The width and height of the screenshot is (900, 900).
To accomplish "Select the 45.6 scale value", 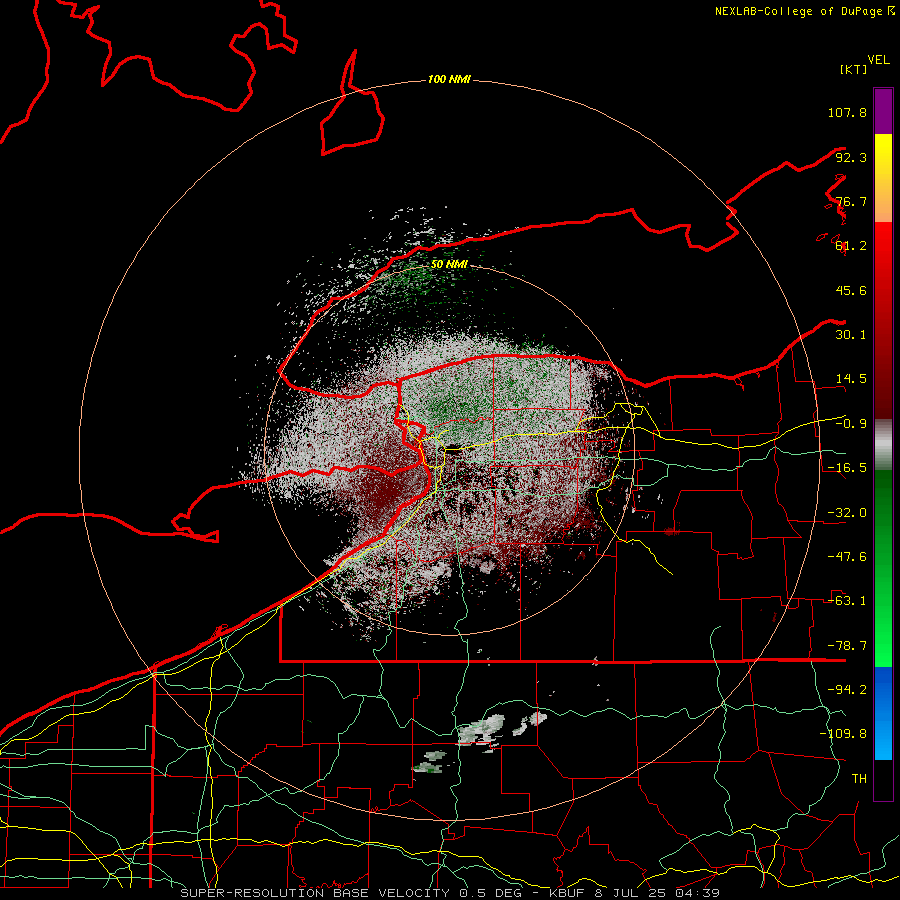I will 851,290.
